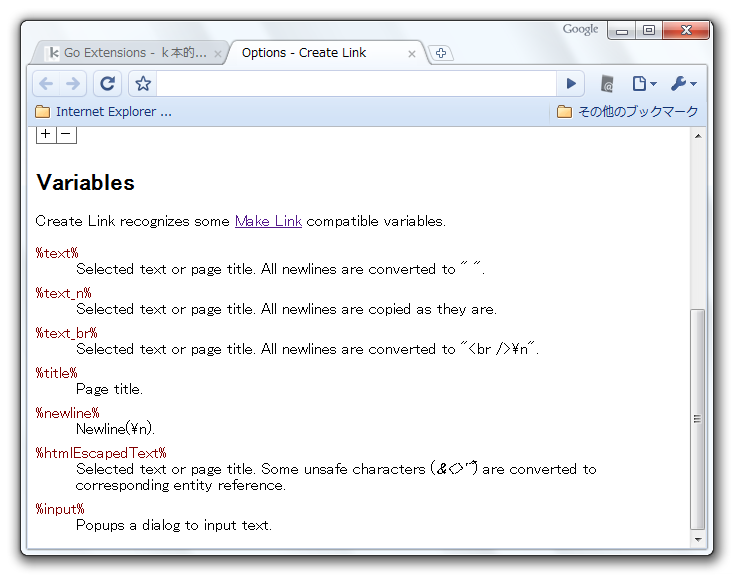Close the browser window
The width and height of the screenshot is (738, 580).
686,31
